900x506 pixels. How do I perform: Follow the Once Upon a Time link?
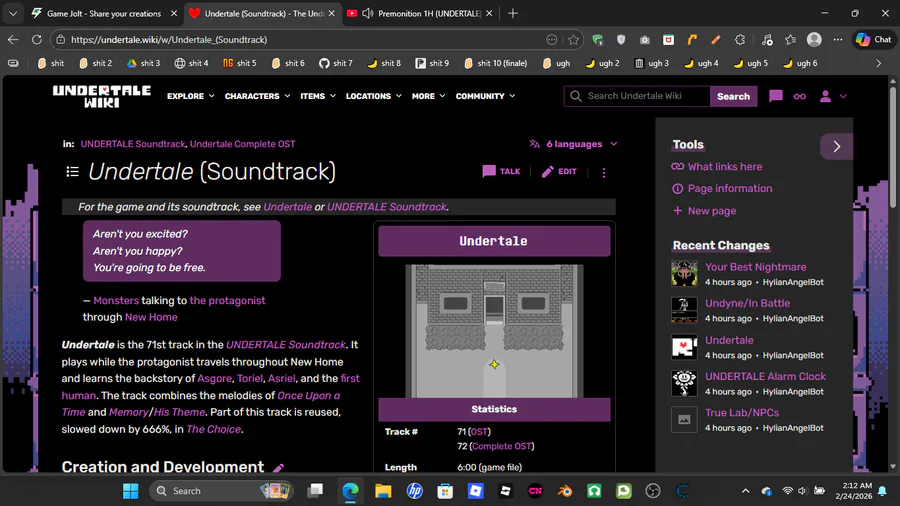pos(201,404)
